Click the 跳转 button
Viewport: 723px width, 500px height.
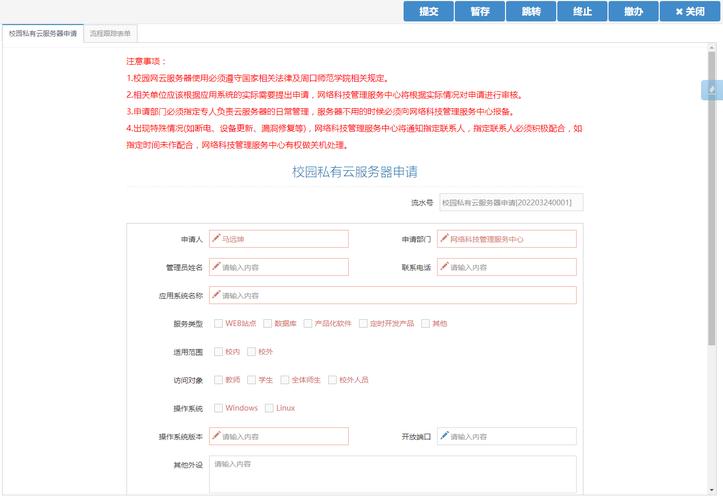tap(531, 12)
